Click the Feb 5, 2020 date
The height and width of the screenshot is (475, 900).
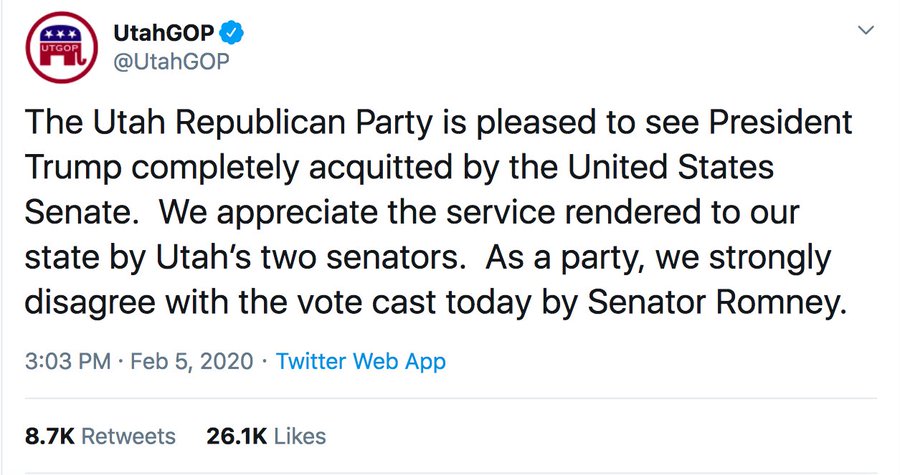192,361
